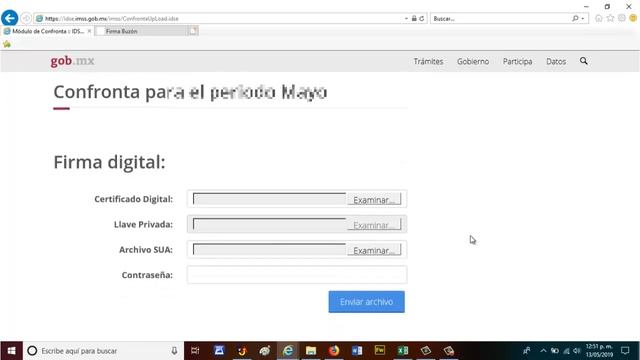Click the browser forward arrow button
This screenshot has width=640, height=360.
click(26, 18)
